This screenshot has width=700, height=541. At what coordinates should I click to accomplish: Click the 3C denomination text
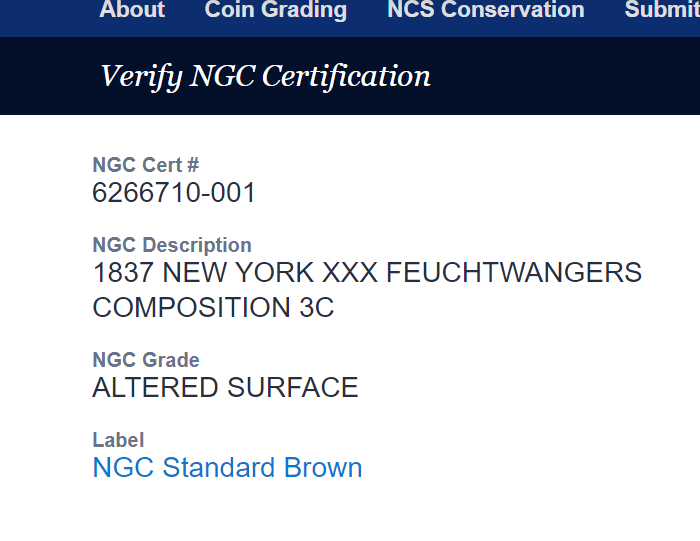[316, 308]
